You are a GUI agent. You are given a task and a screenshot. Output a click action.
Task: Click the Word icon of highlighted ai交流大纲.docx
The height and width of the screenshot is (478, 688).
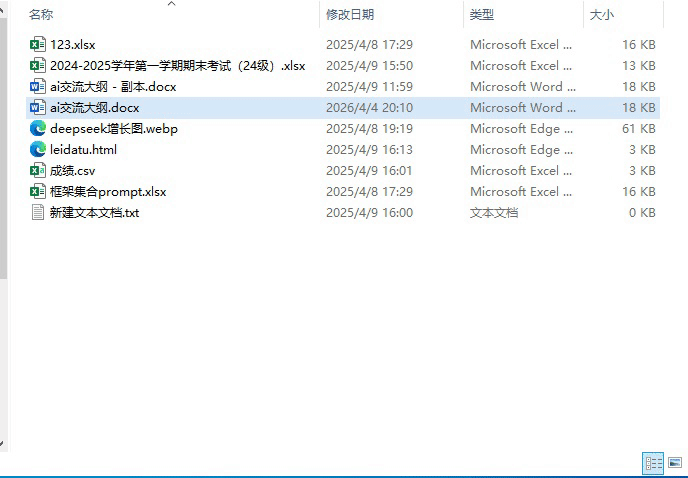(x=38, y=108)
